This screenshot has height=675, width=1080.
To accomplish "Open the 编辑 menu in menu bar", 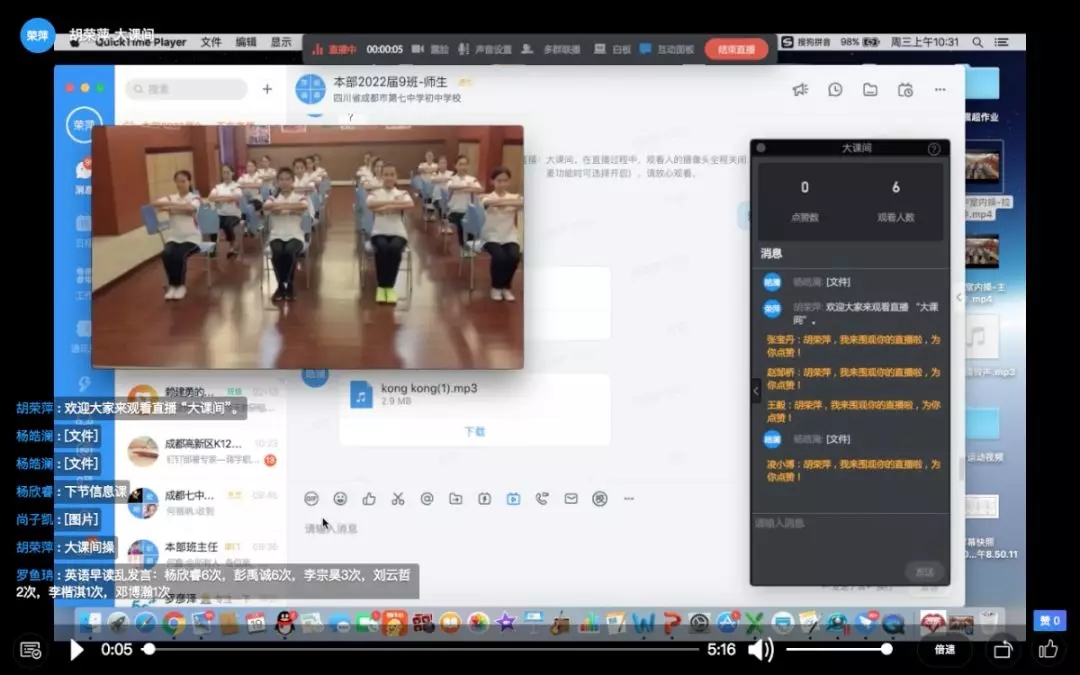I will coord(246,42).
